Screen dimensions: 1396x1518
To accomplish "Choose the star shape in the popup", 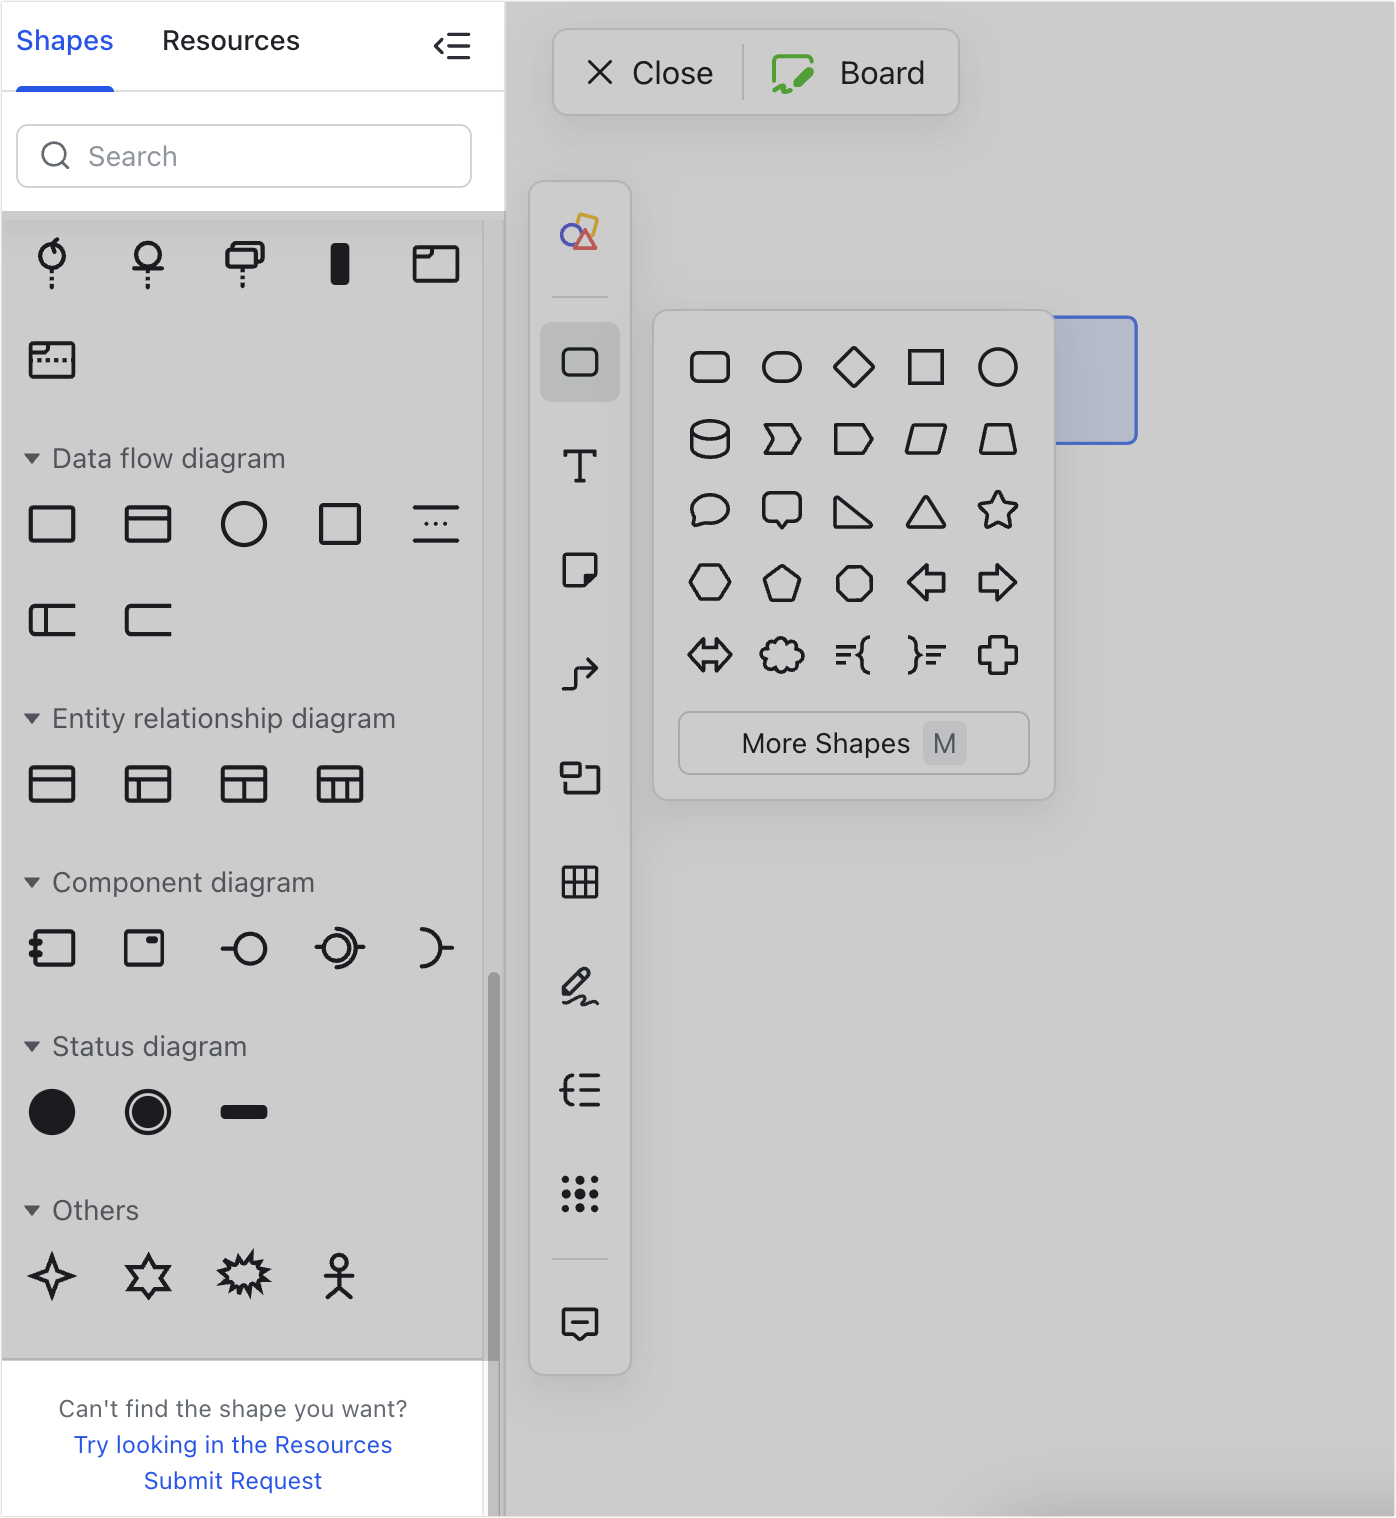I will (998, 511).
